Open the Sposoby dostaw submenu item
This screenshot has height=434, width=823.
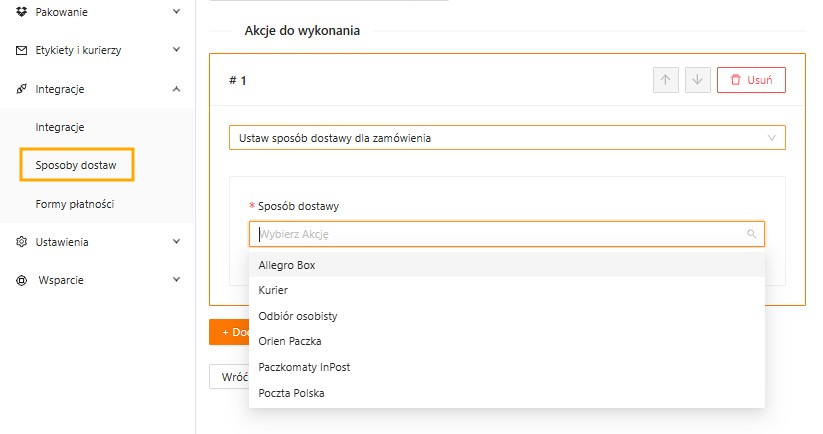77,165
